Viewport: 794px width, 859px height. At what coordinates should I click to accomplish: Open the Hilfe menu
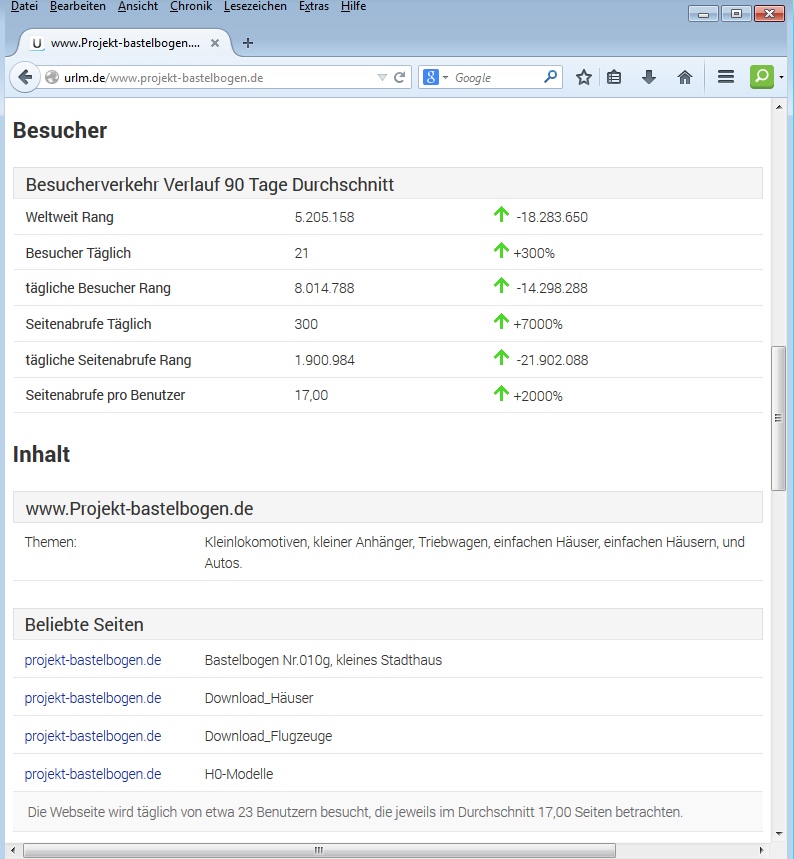point(353,7)
